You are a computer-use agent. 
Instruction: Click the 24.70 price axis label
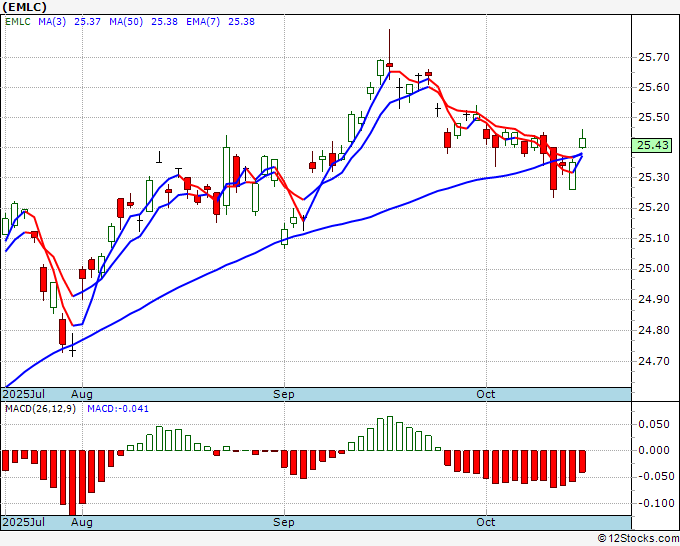pos(653,361)
